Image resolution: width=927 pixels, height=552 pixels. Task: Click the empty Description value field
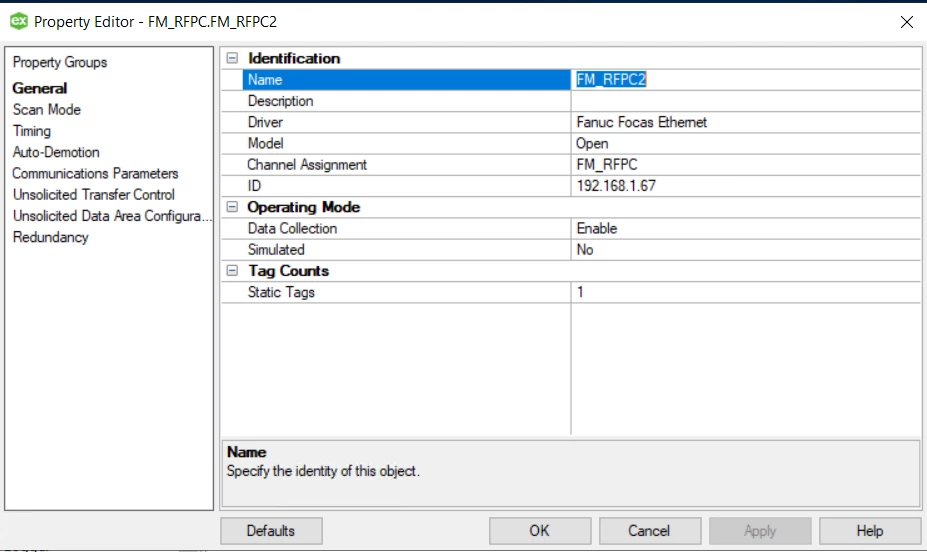pyautogui.click(x=746, y=101)
